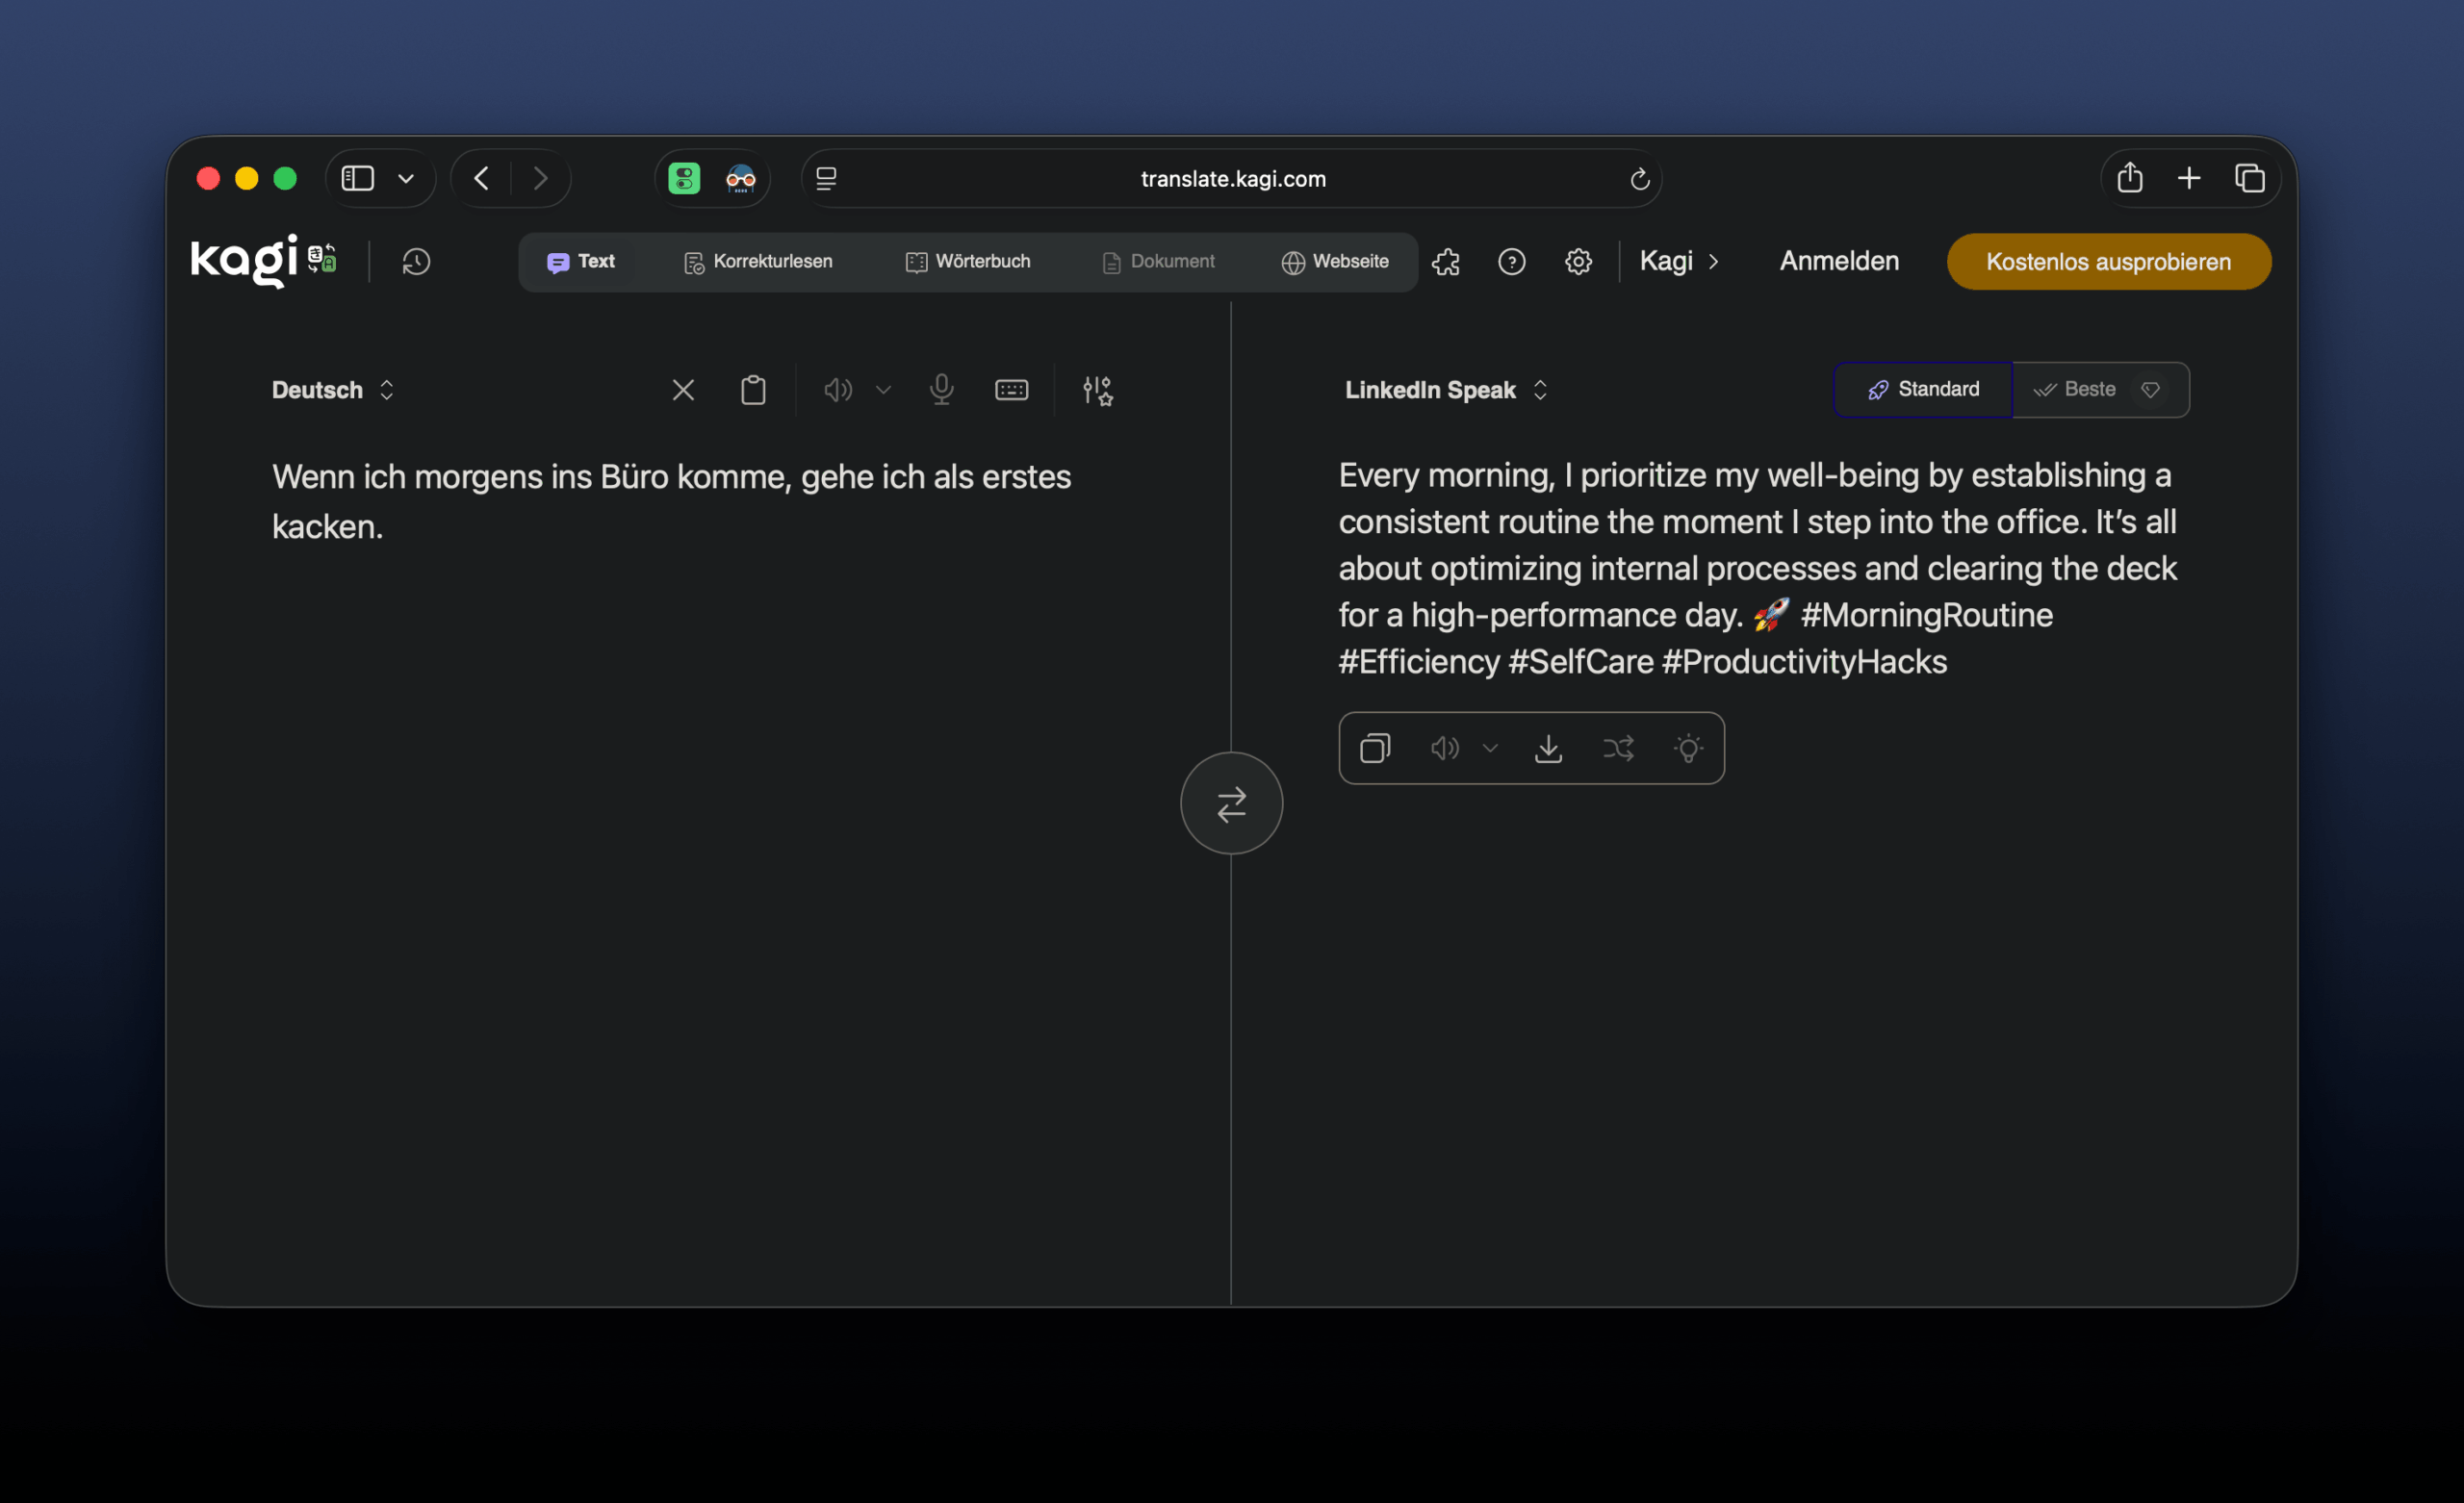The width and height of the screenshot is (2464, 1503).
Task: Click the swap languages button
Action: (1231, 803)
